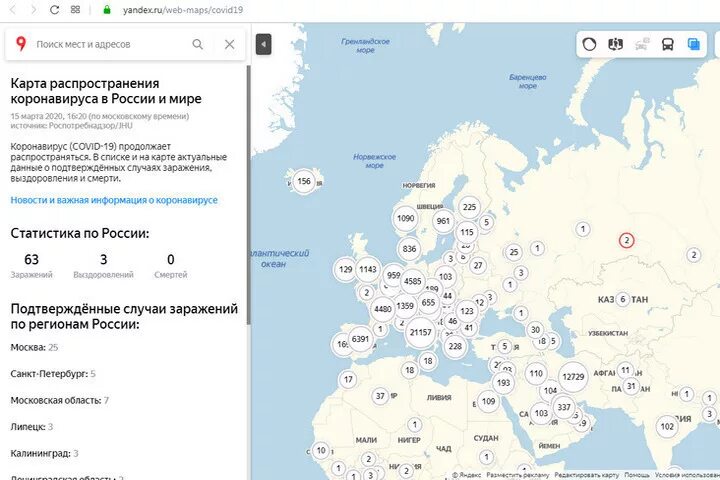Open the blue map layers icon
This screenshot has height=480, width=720.
coord(693,44)
